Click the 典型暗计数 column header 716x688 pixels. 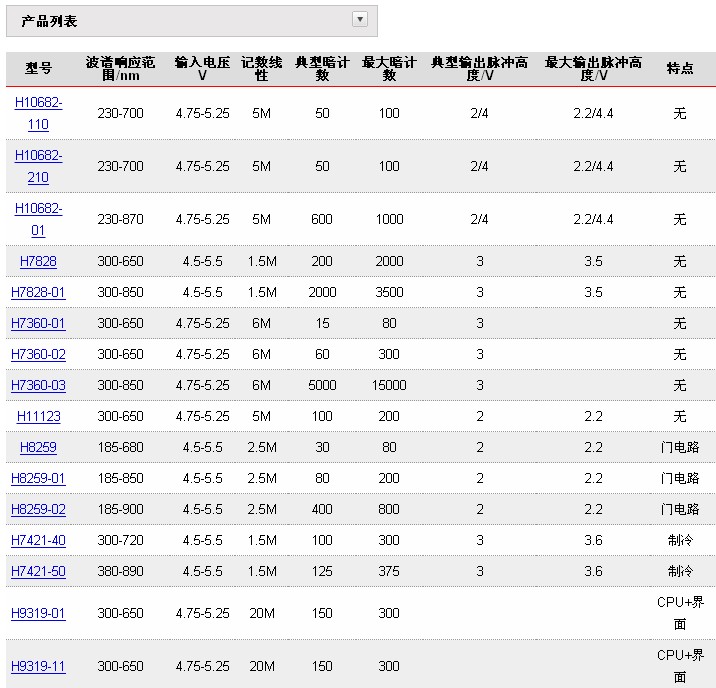click(322, 68)
